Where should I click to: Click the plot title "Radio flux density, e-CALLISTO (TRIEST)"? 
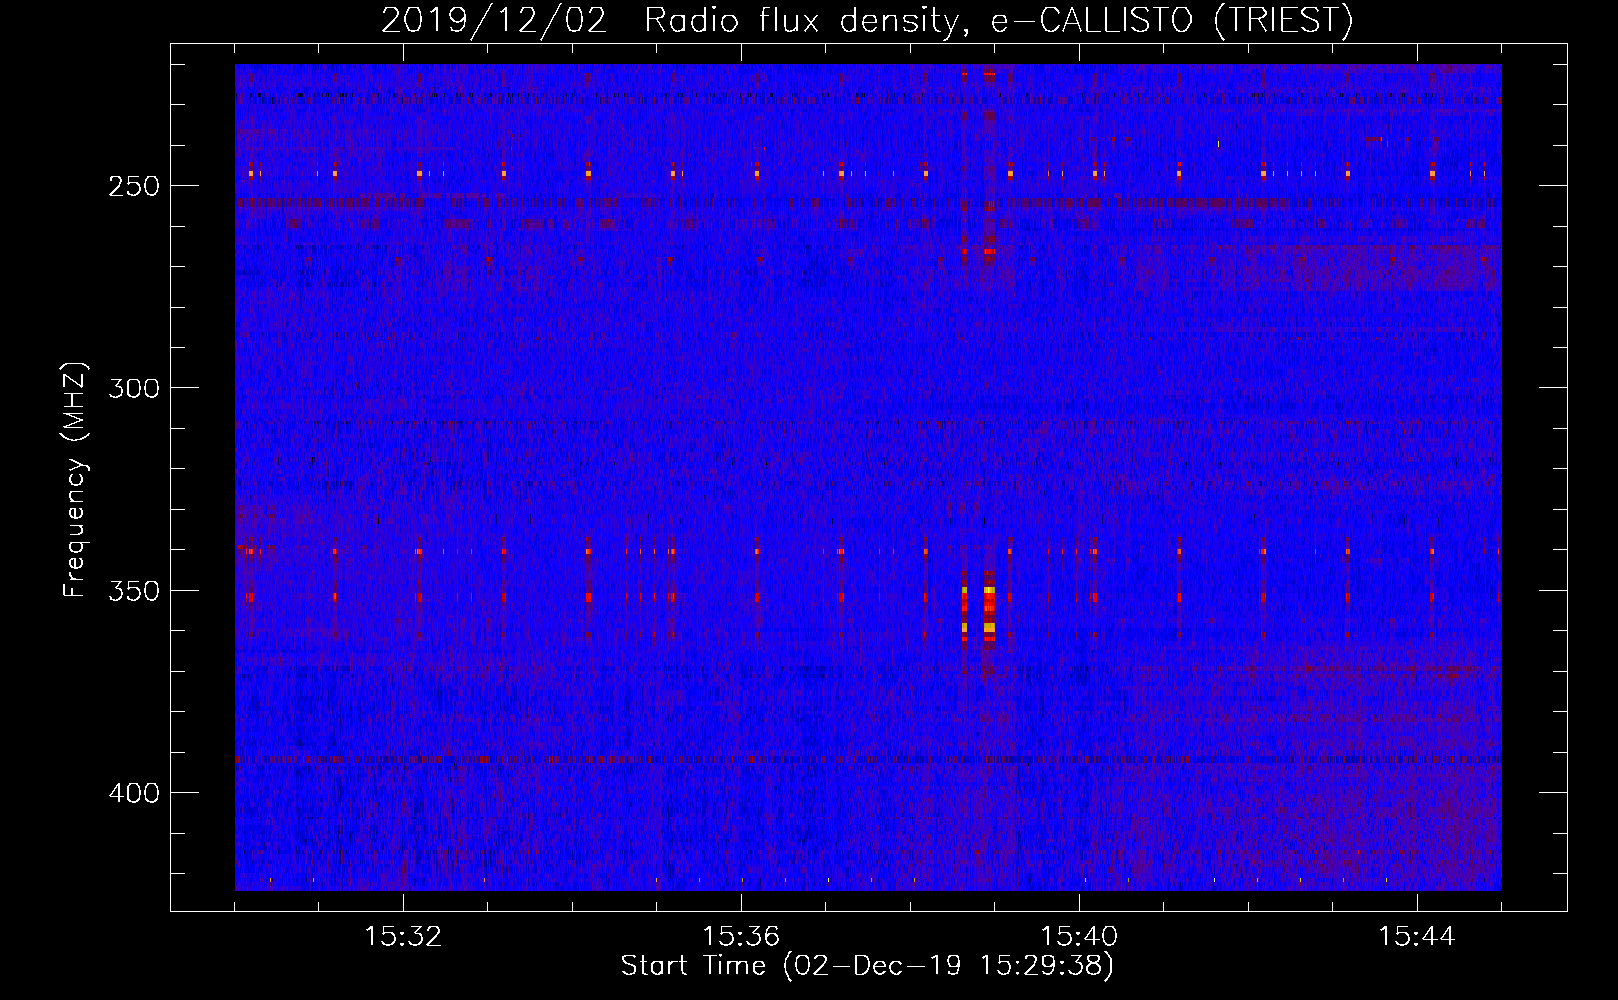tap(998, 20)
